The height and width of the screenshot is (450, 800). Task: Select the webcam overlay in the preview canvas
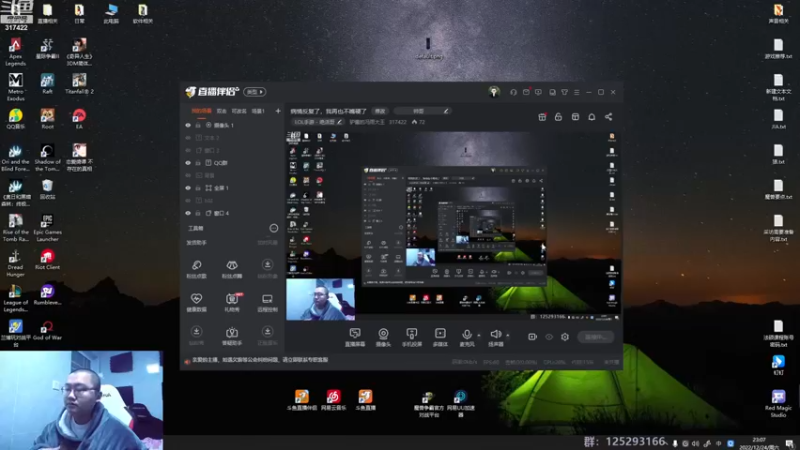click(x=320, y=299)
